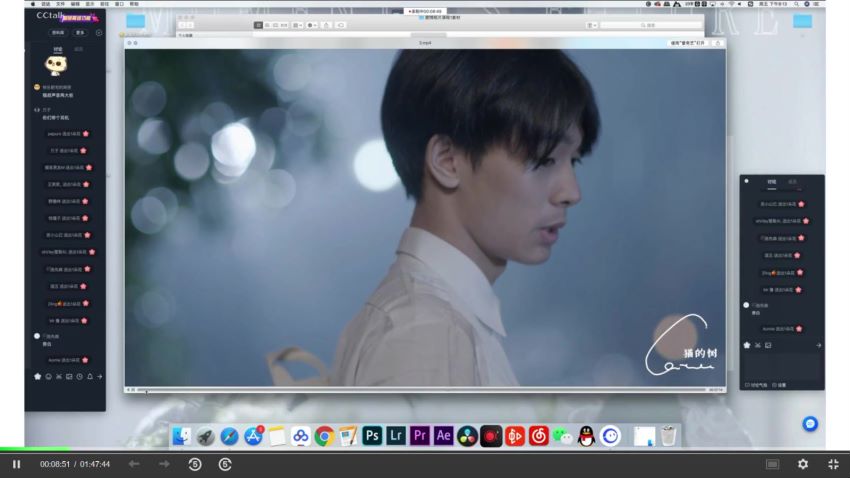This screenshot has height=478, width=850.
Task: Open the App Store in the Dock
Action: (253, 436)
